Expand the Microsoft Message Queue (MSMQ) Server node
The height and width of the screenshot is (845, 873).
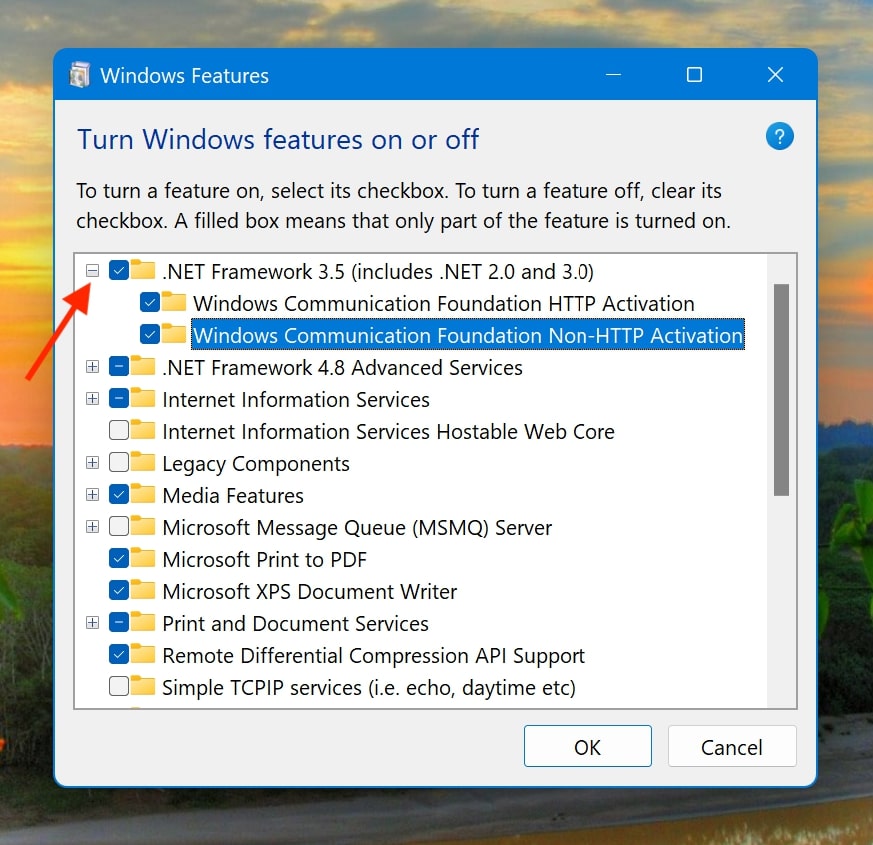(92, 527)
